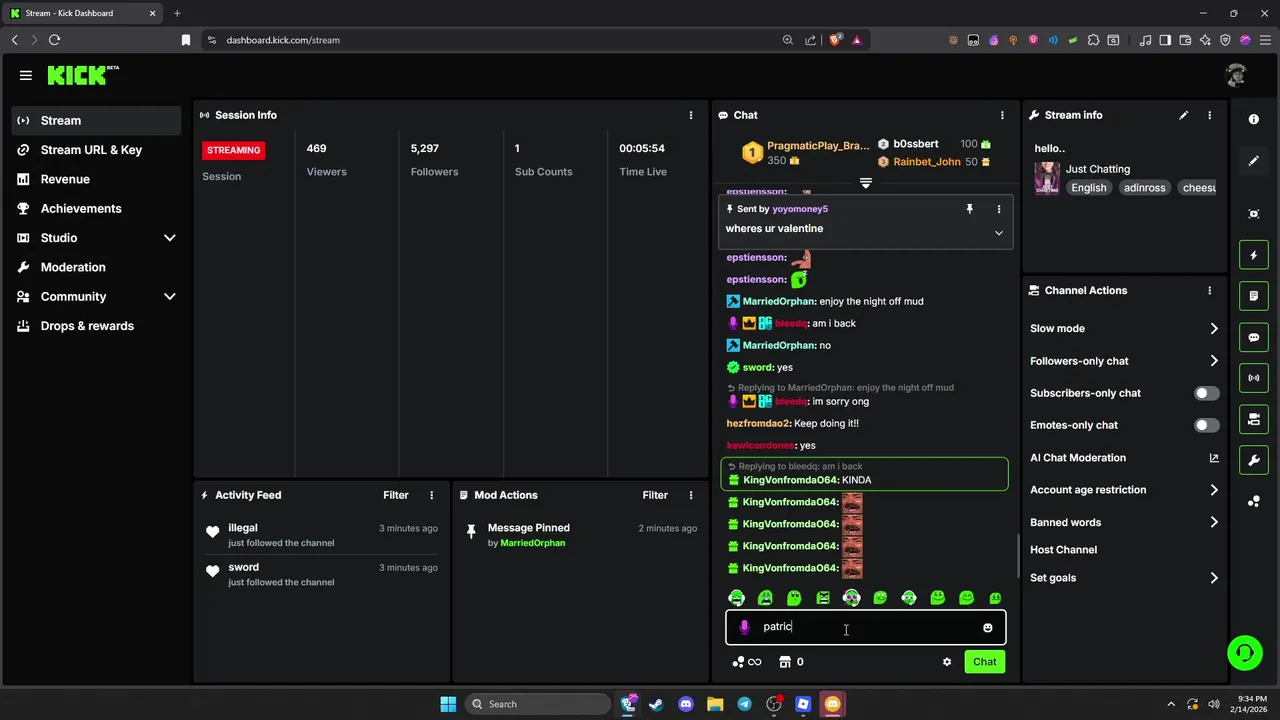Click Just Chatting category thumbnail
Screen dimensions: 1280x720
[1047, 178]
